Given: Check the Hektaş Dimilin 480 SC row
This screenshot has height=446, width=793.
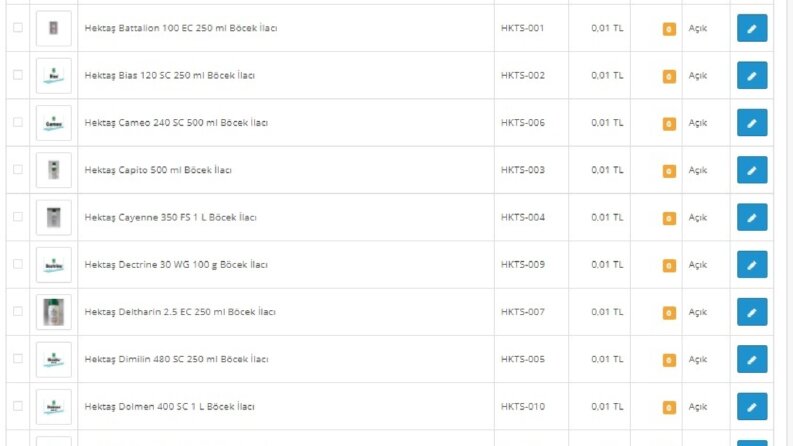Looking at the screenshot, I should [x=18, y=359].
